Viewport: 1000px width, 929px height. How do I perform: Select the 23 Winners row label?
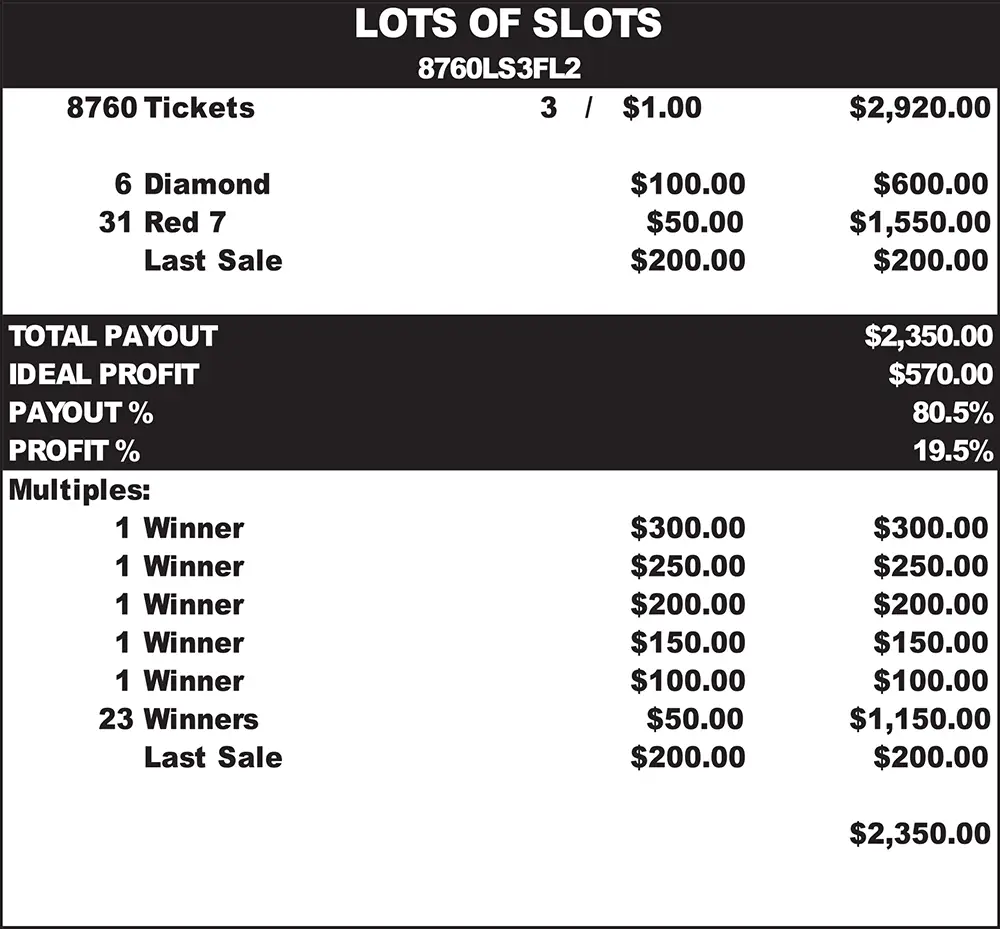[x=178, y=719]
